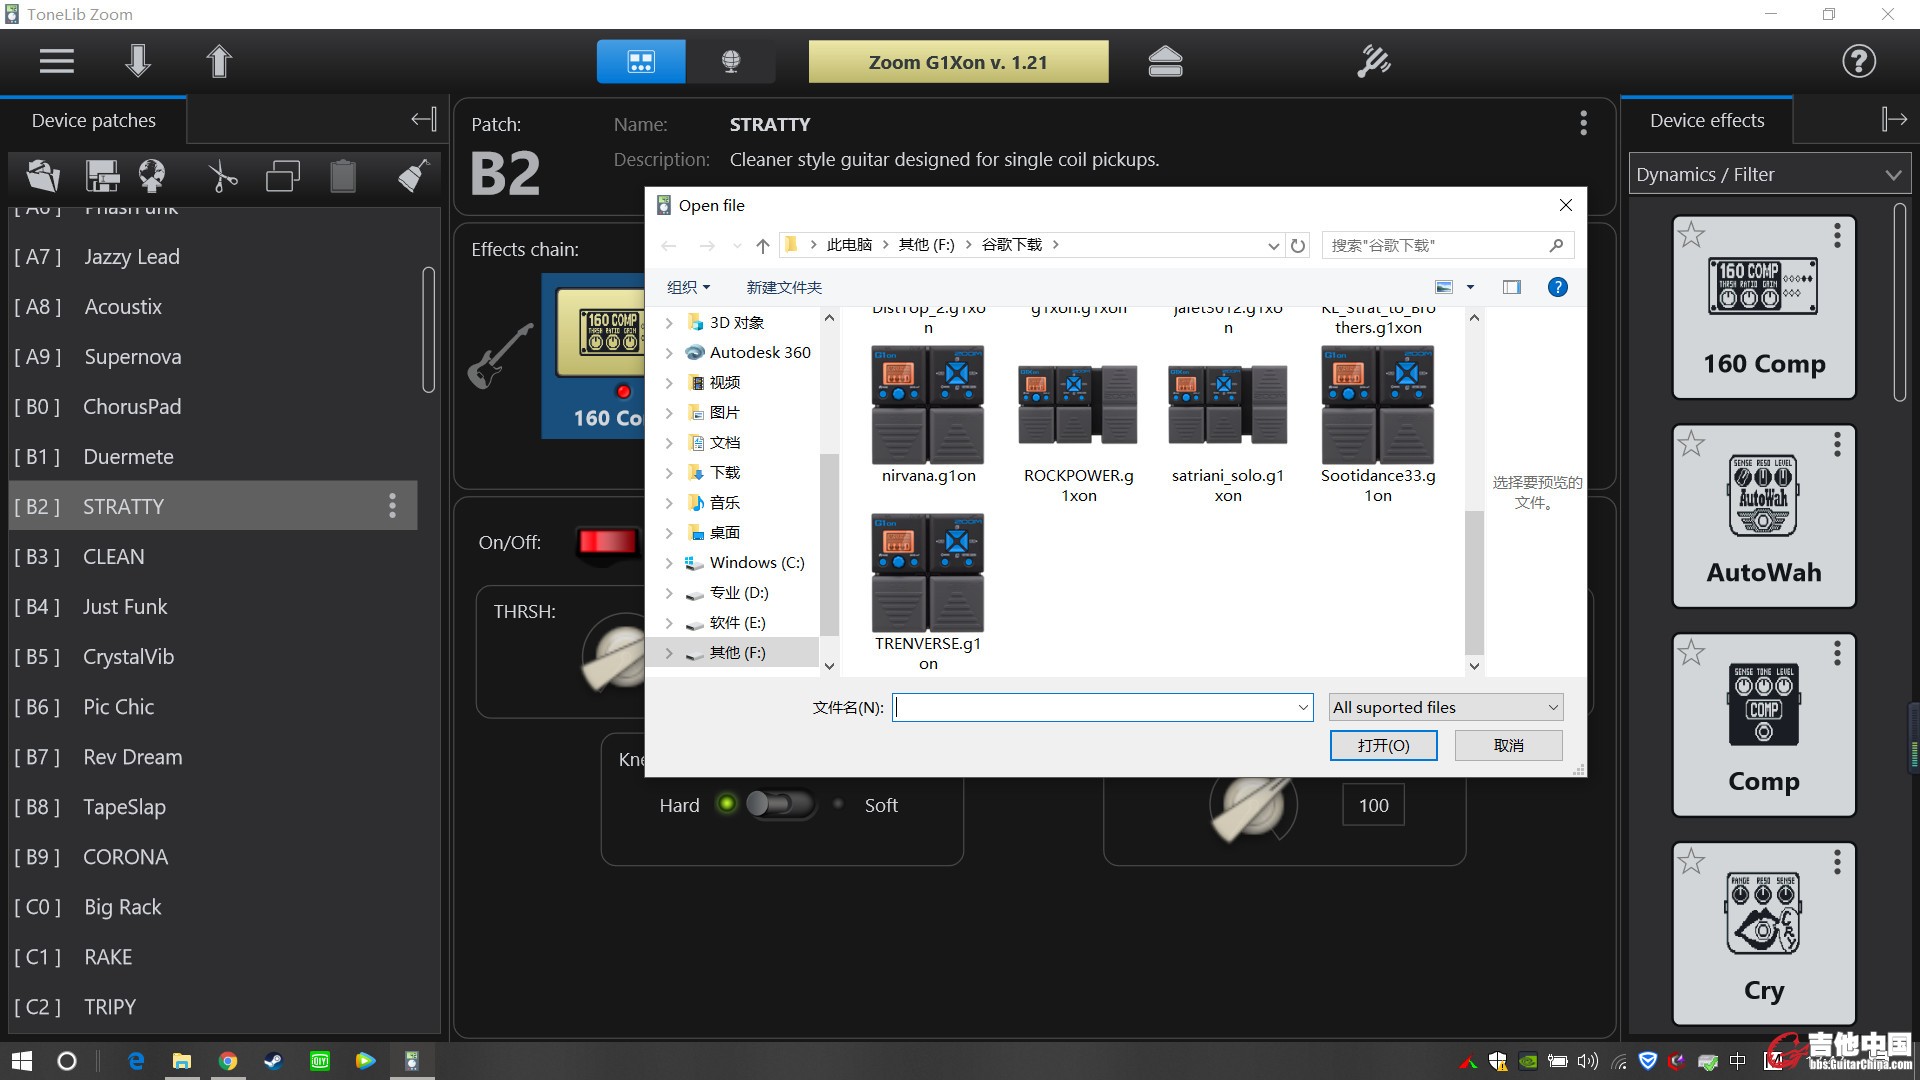Click 此电脑 in the address breadcrumb
The image size is (1920, 1080).
[x=849, y=245]
